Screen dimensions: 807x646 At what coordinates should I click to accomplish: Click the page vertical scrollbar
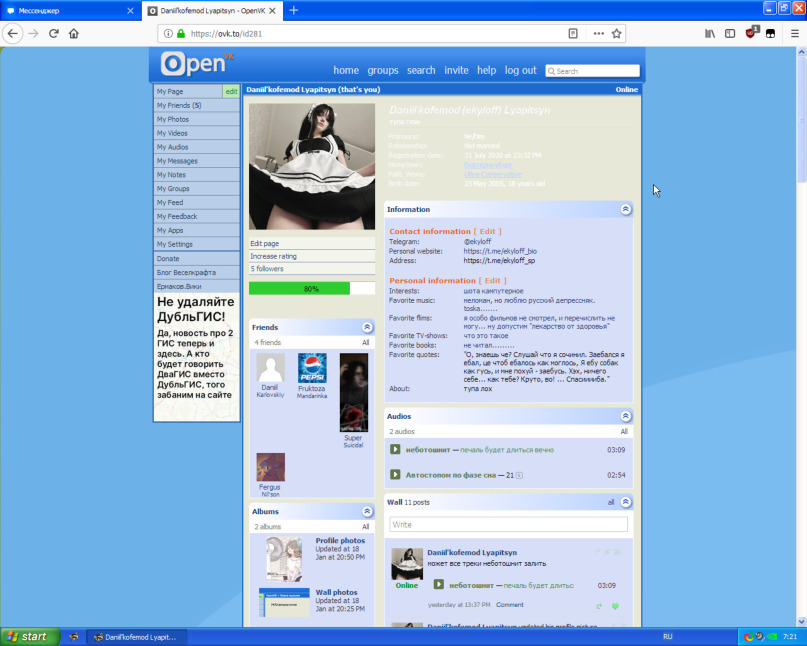[801, 118]
